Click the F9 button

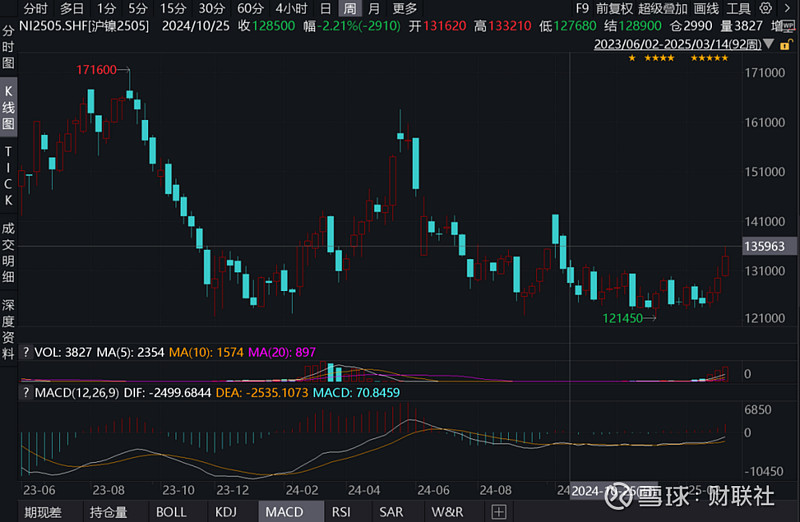tap(581, 8)
